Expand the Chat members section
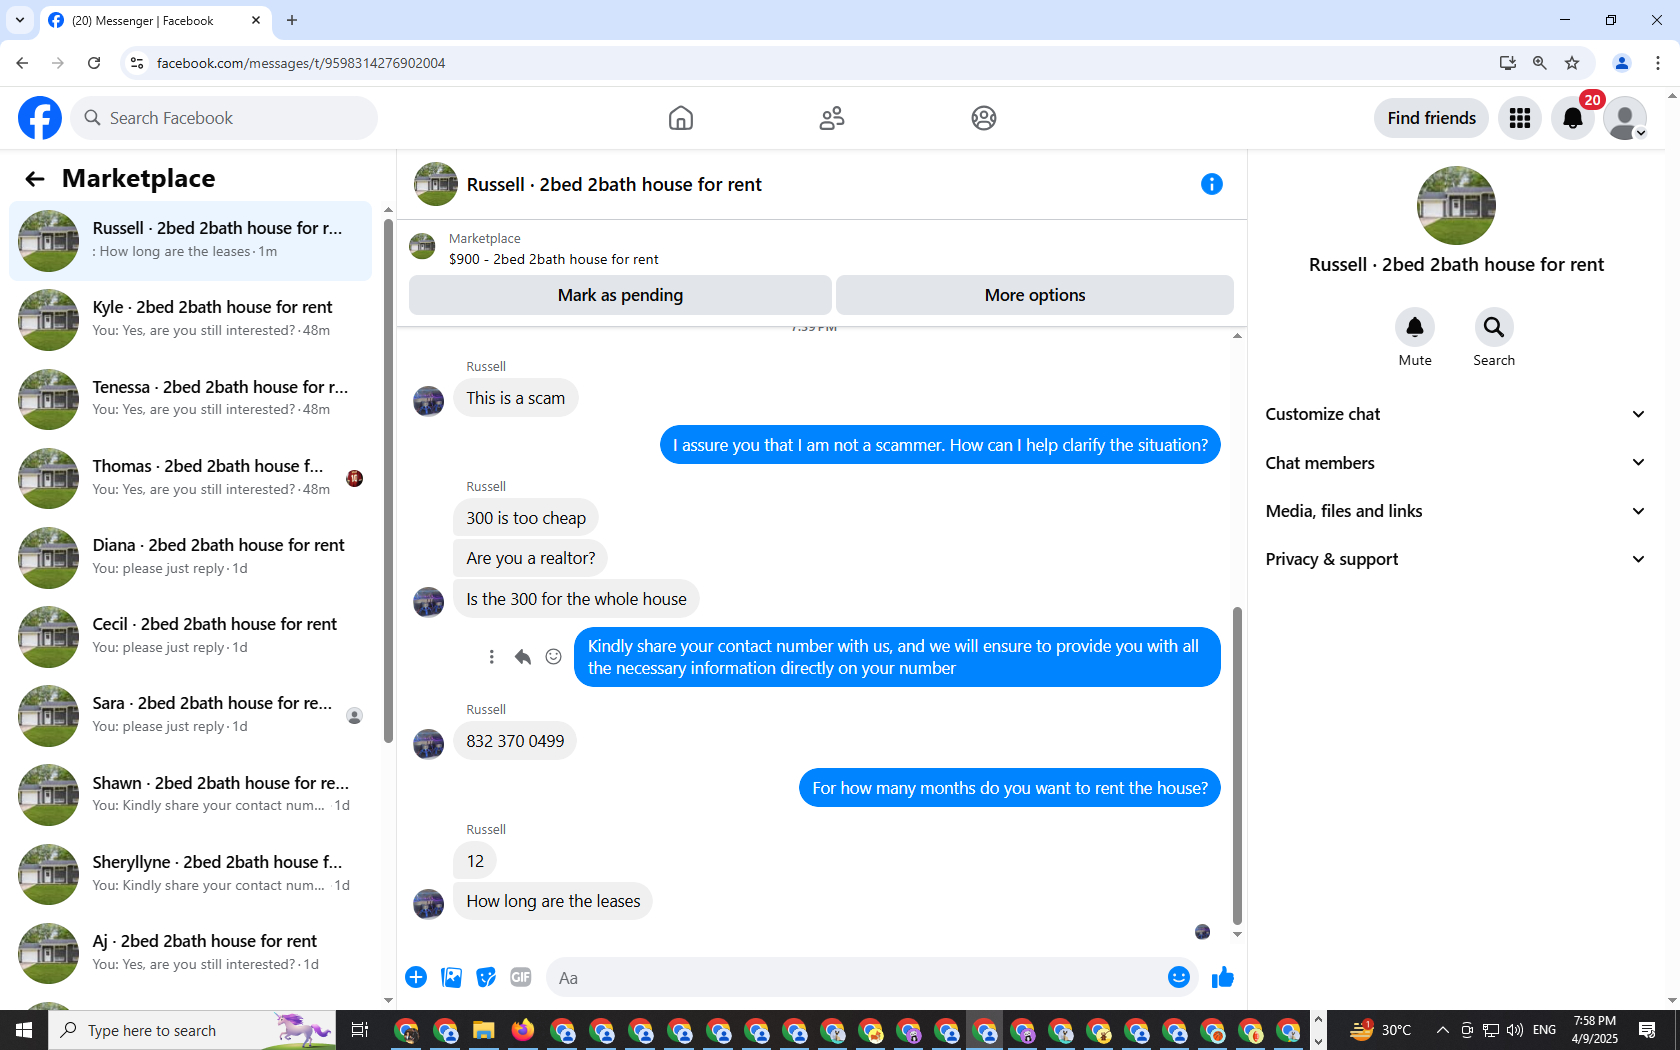The height and width of the screenshot is (1050, 1680). point(1456,463)
